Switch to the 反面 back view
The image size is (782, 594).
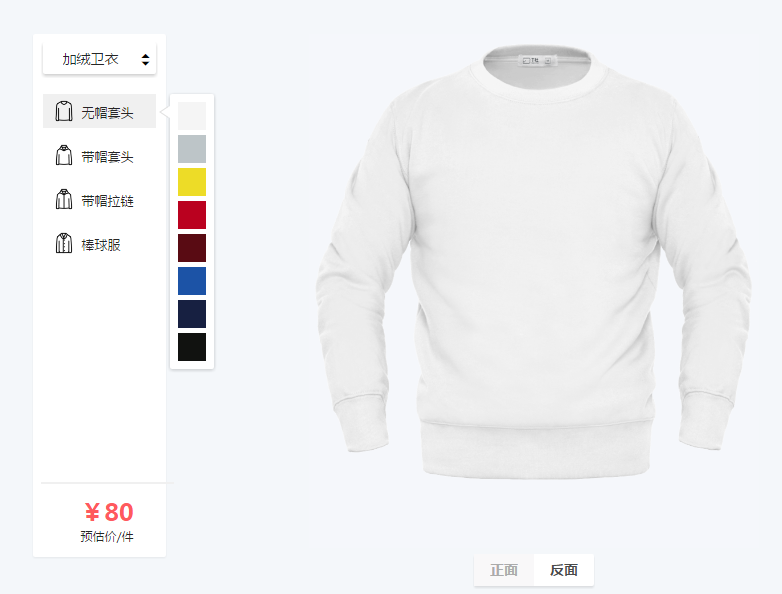tap(564, 570)
